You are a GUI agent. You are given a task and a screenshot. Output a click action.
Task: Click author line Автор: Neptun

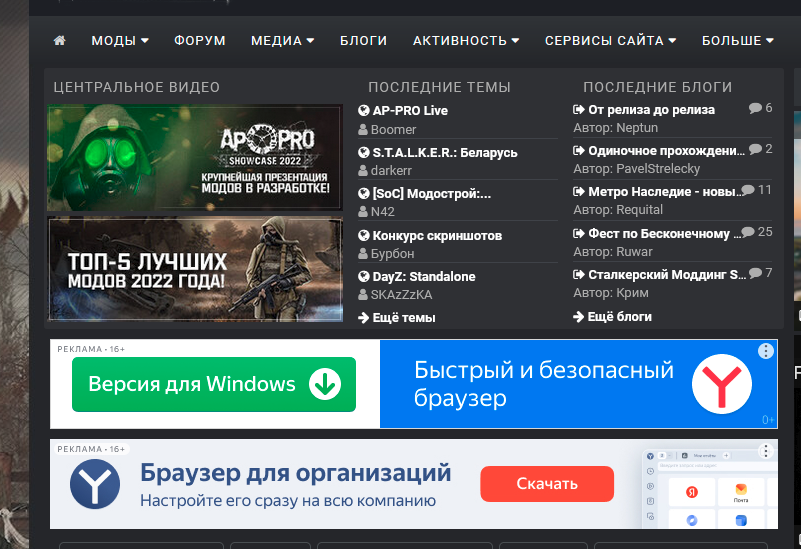616,128
